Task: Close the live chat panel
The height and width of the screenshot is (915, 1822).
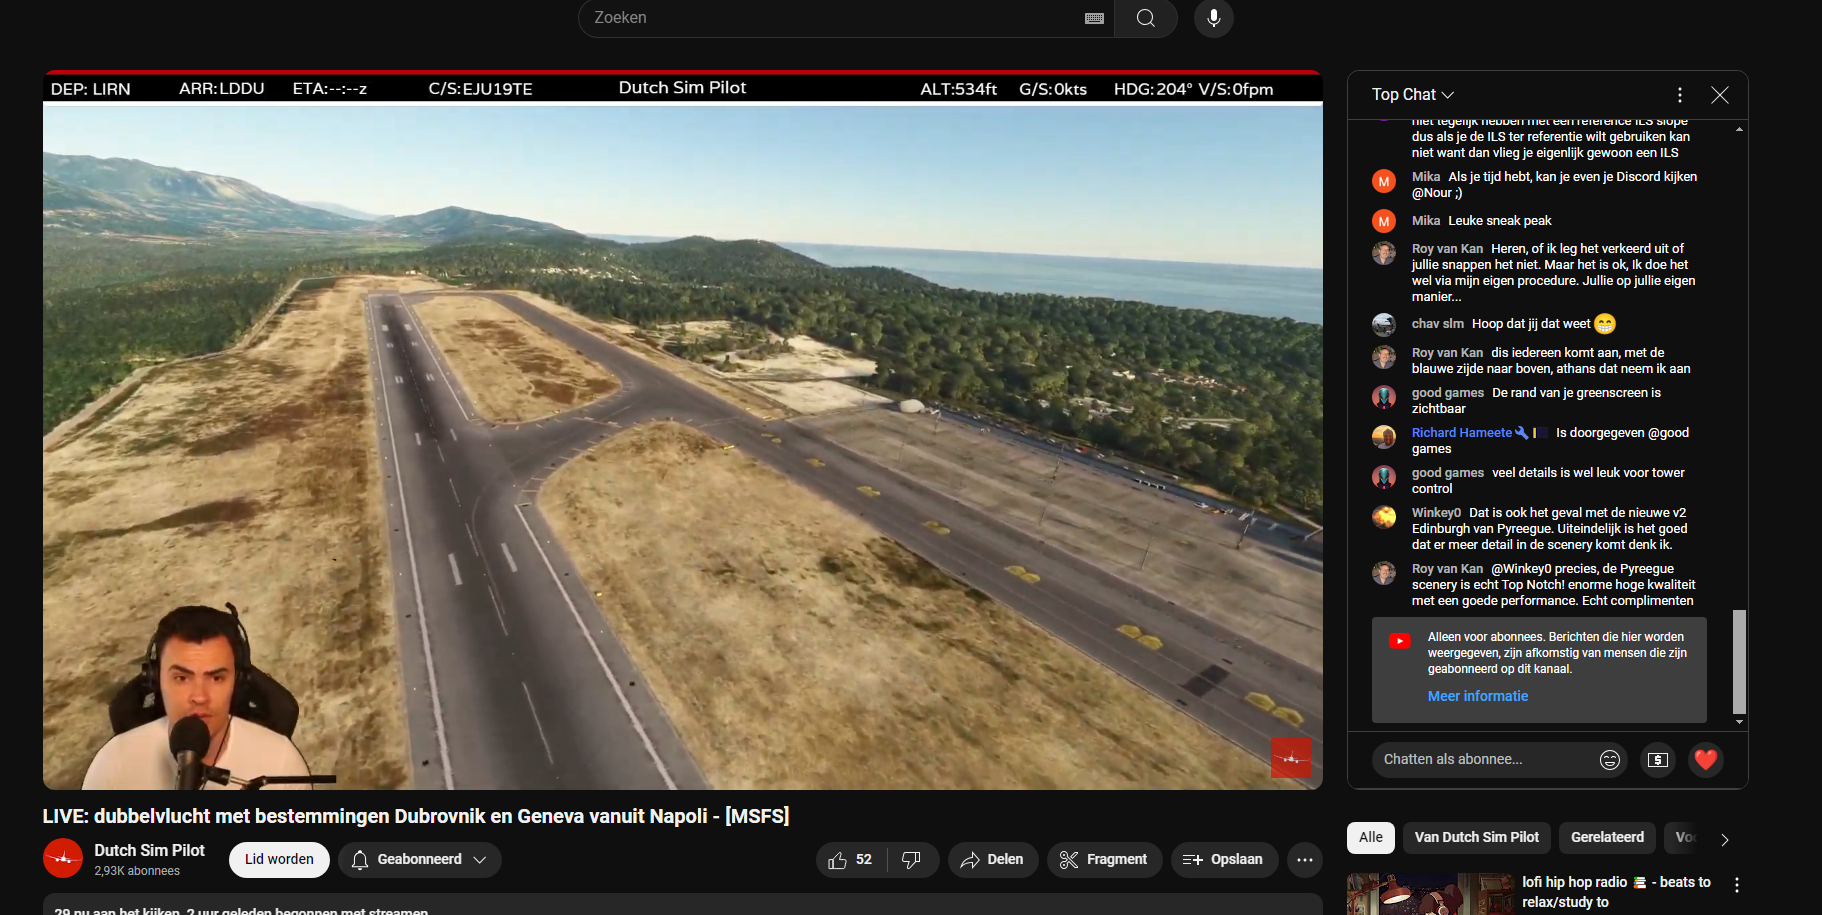Action: 1719,95
